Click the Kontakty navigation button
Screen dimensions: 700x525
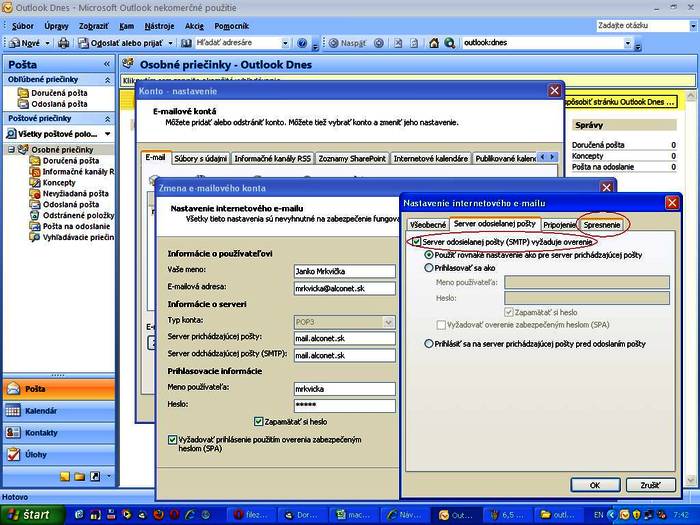[x=59, y=433]
